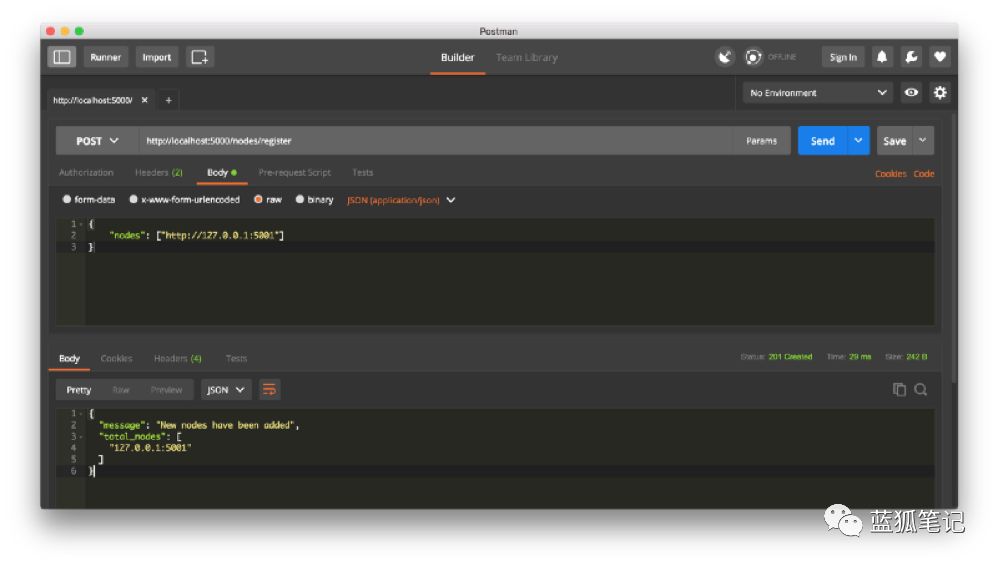Collapse response JSON at line 1
The width and height of the screenshot is (998, 566).
tap(81, 414)
